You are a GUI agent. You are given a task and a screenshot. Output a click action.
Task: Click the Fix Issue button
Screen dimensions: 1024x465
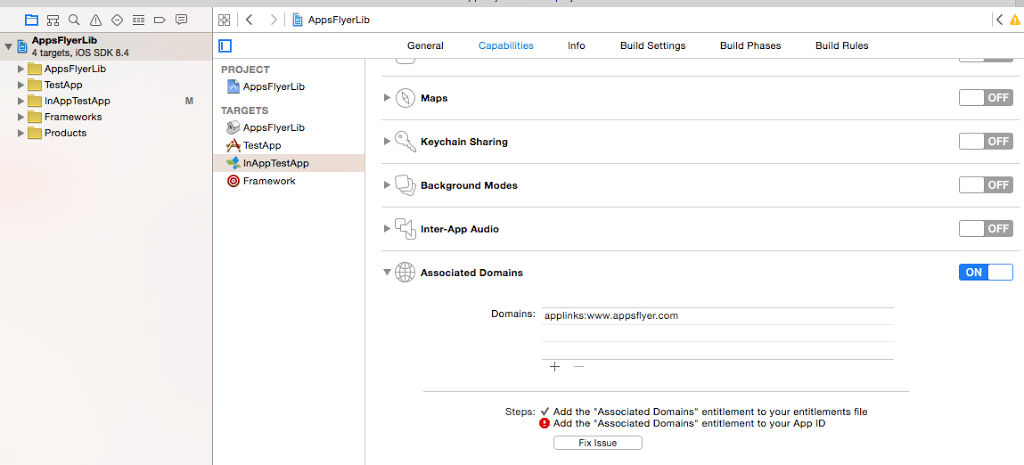pyautogui.click(x=598, y=443)
